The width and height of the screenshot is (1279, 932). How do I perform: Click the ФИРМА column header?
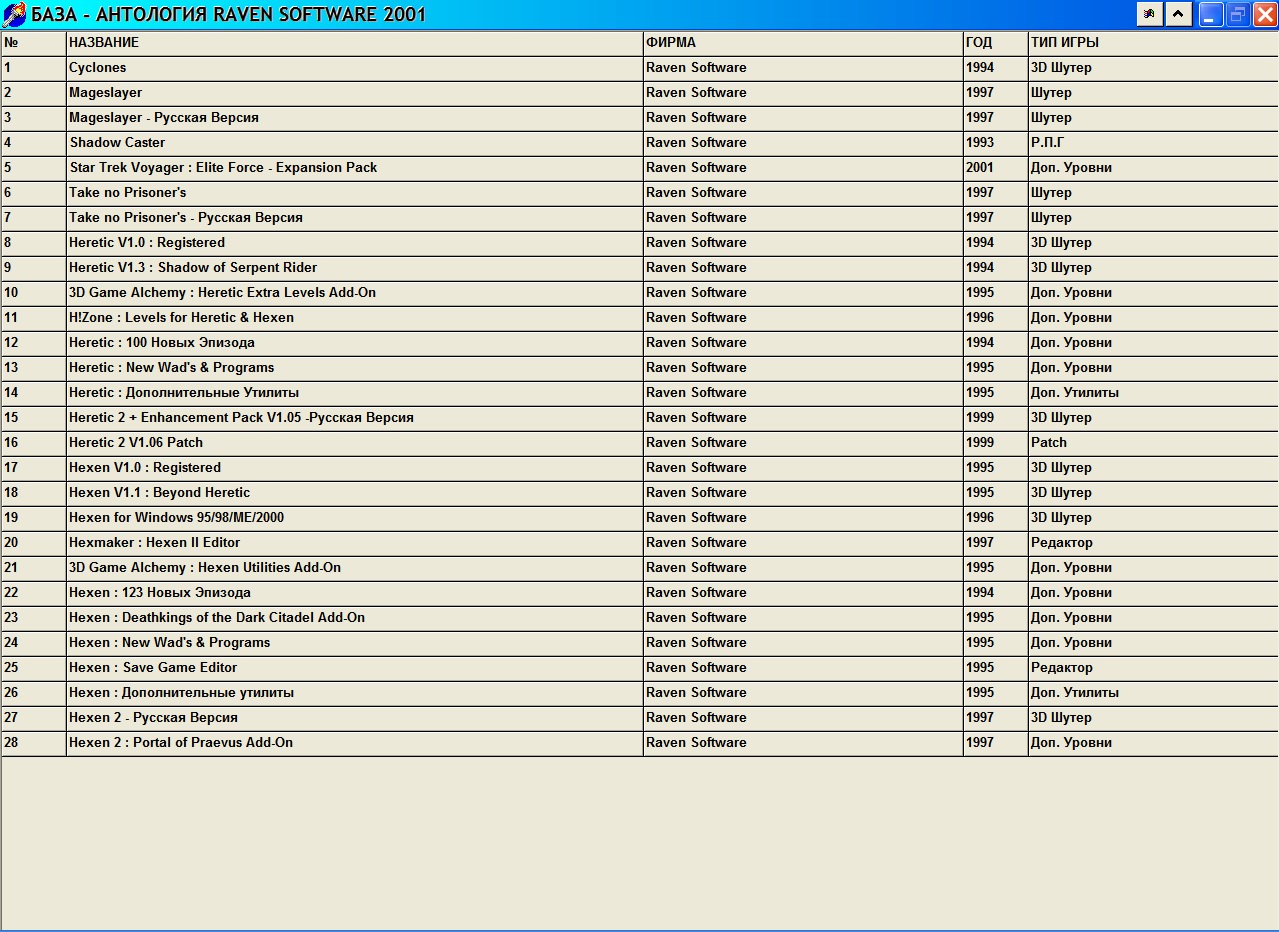coord(671,43)
